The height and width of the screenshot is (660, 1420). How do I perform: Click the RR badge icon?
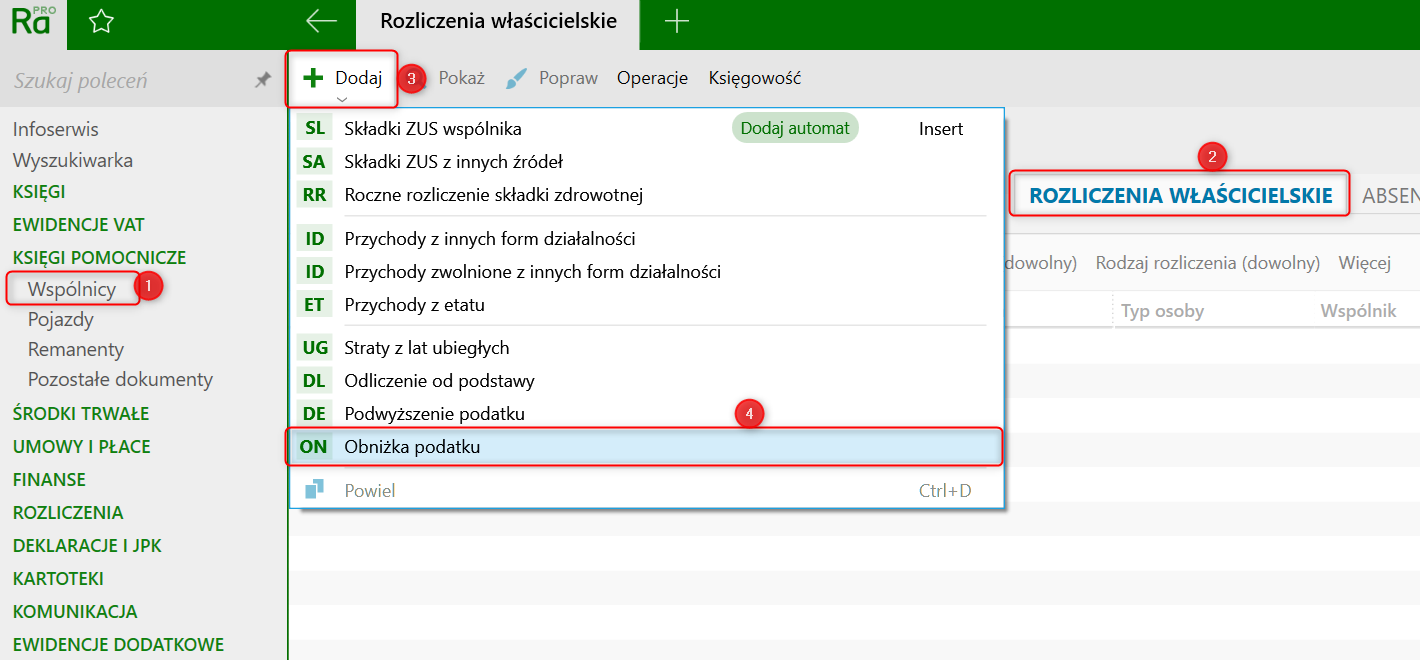pyautogui.click(x=314, y=194)
